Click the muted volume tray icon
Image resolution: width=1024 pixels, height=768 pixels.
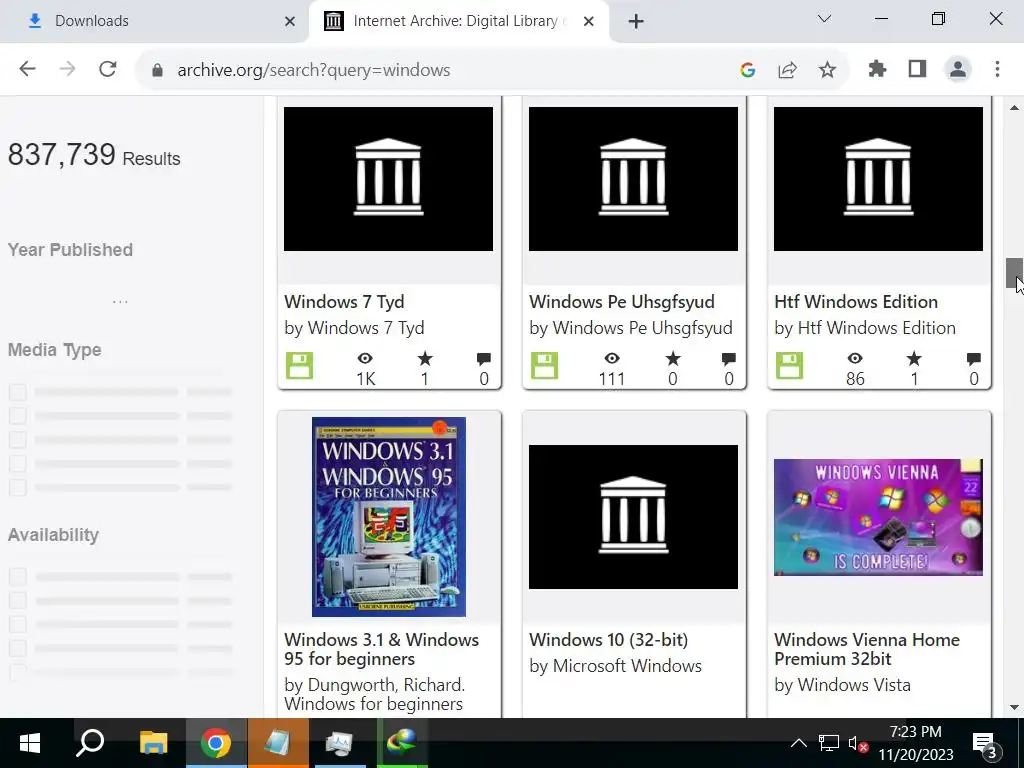[857, 743]
